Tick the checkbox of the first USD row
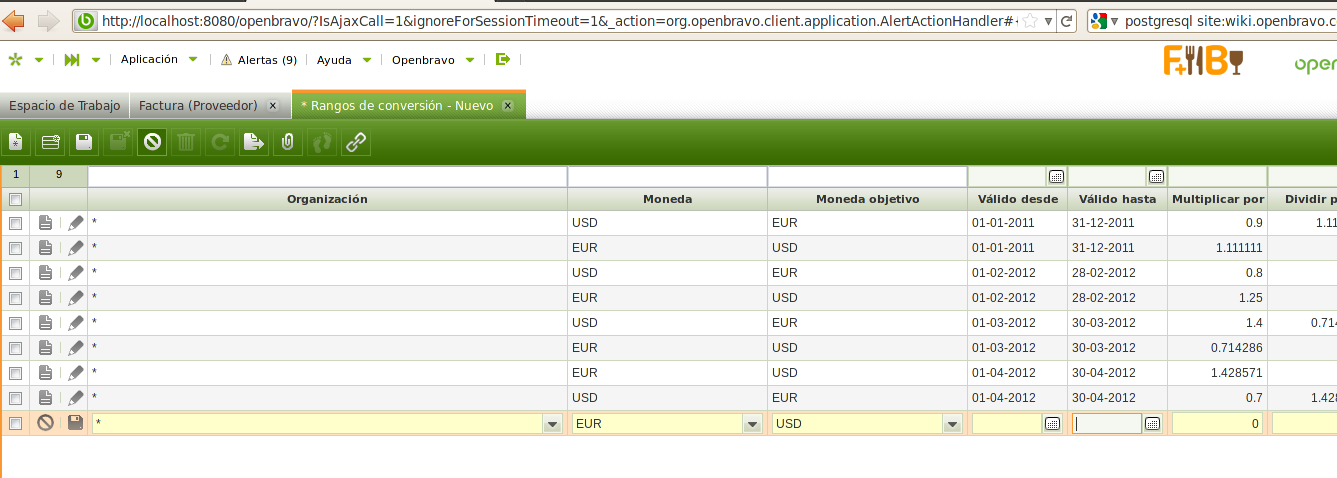 [x=15, y=223]
